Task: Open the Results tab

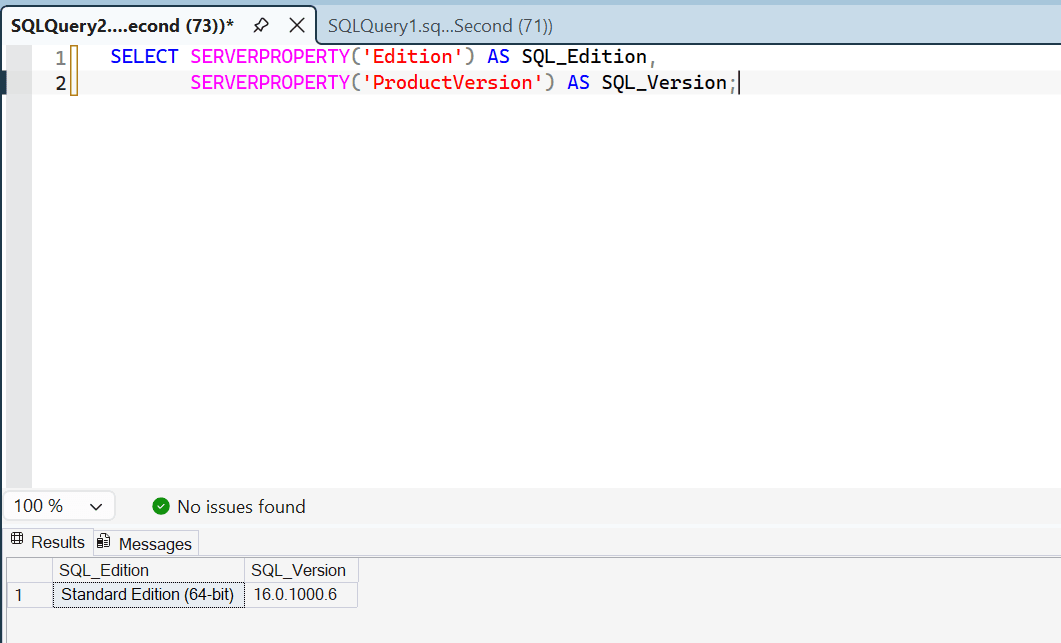Action: pyautogui.click(x=48, y=542)
